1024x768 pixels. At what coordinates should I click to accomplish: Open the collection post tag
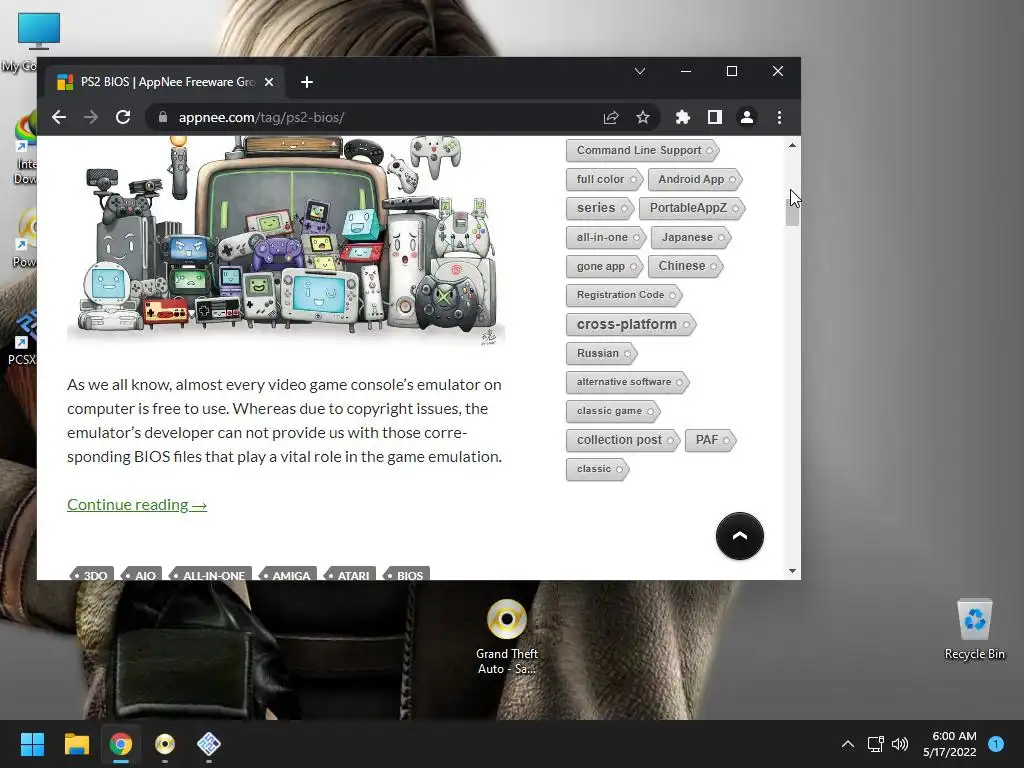point(623,440)
